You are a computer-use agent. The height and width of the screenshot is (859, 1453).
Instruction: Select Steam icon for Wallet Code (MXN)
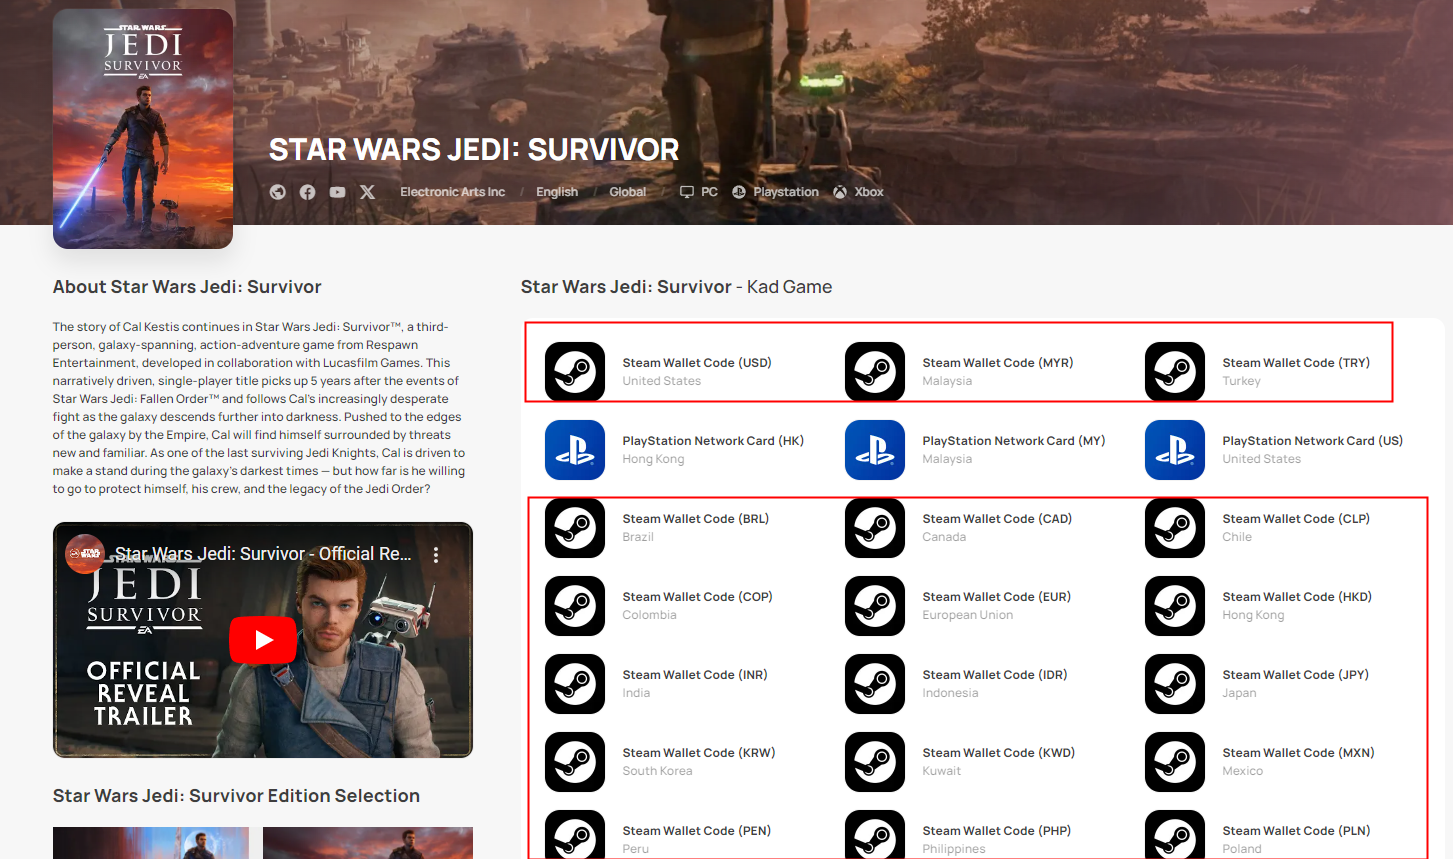coord(1175,762)
